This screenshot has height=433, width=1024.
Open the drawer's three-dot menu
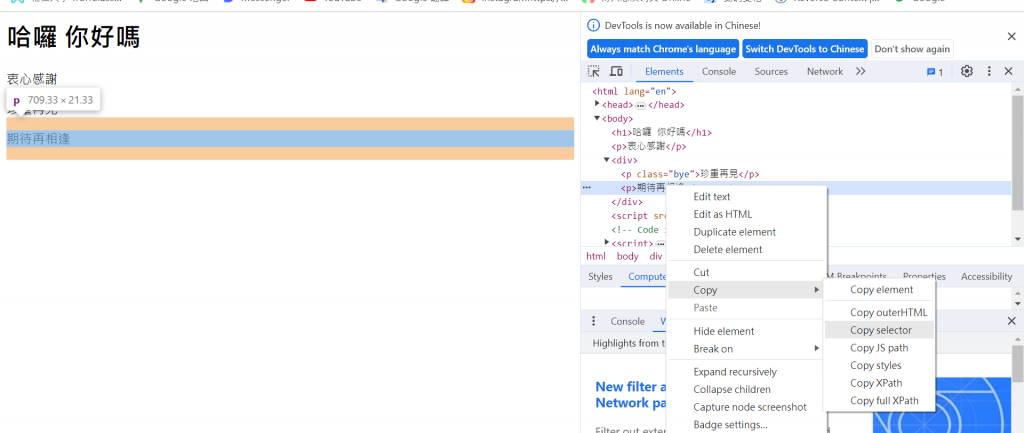[x=594, y=321]
